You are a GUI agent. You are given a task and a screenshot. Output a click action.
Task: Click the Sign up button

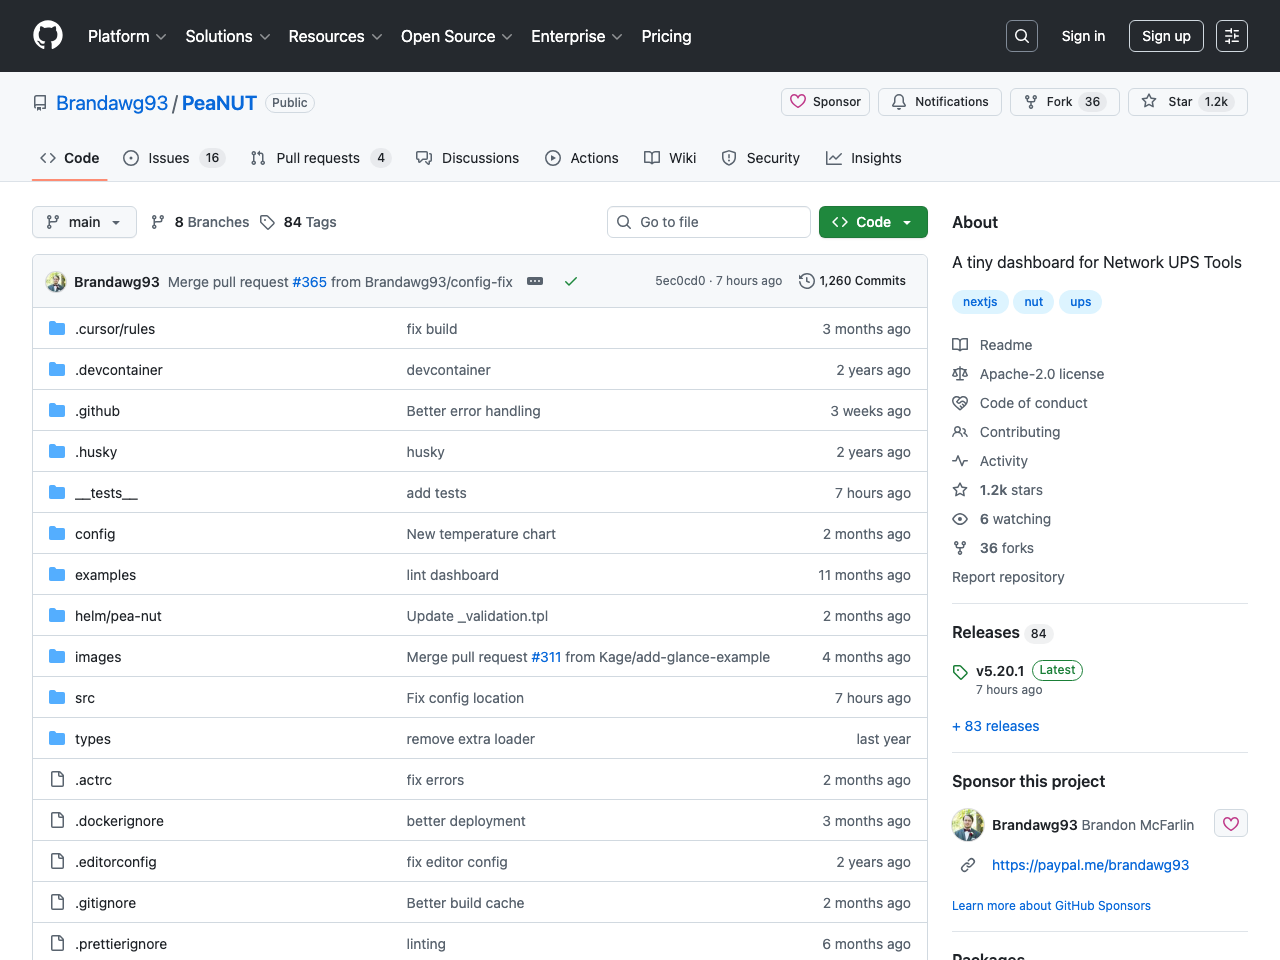click(x=1166, y=36)
